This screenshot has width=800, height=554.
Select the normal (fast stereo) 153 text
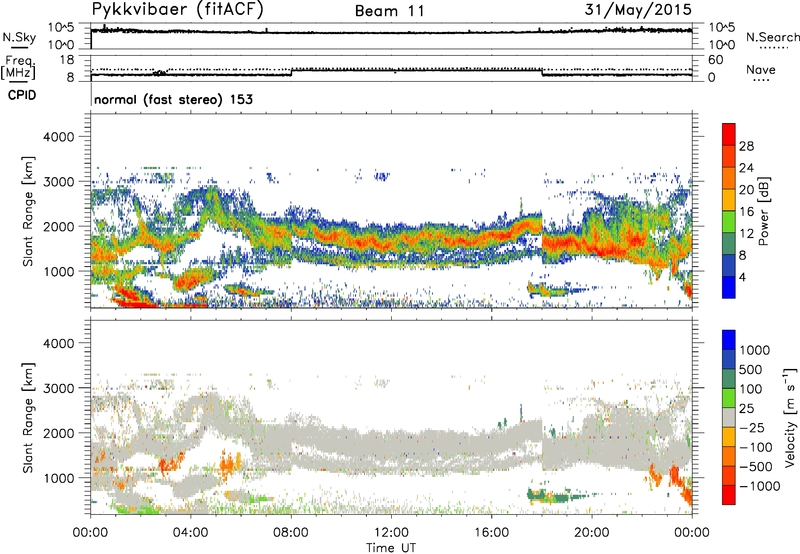173,99
